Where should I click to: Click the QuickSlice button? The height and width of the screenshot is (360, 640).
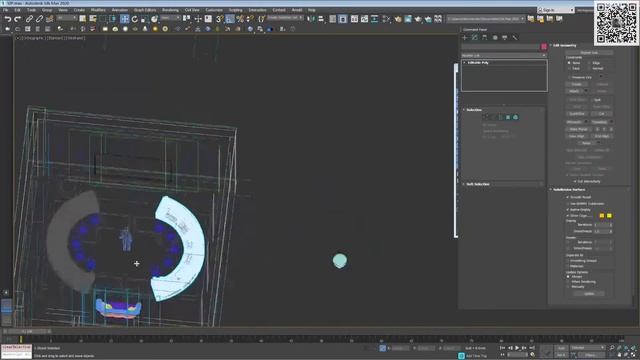click(x=577, y=114)
